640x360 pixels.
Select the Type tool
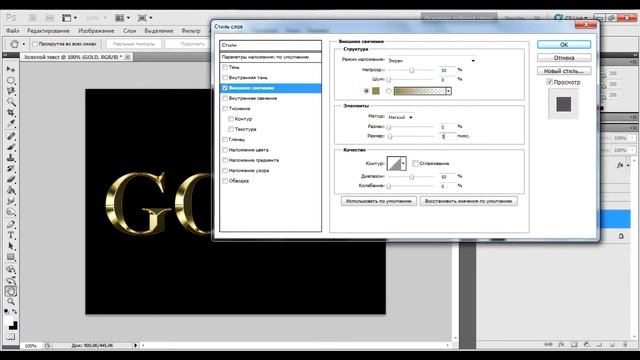(11, 236)
